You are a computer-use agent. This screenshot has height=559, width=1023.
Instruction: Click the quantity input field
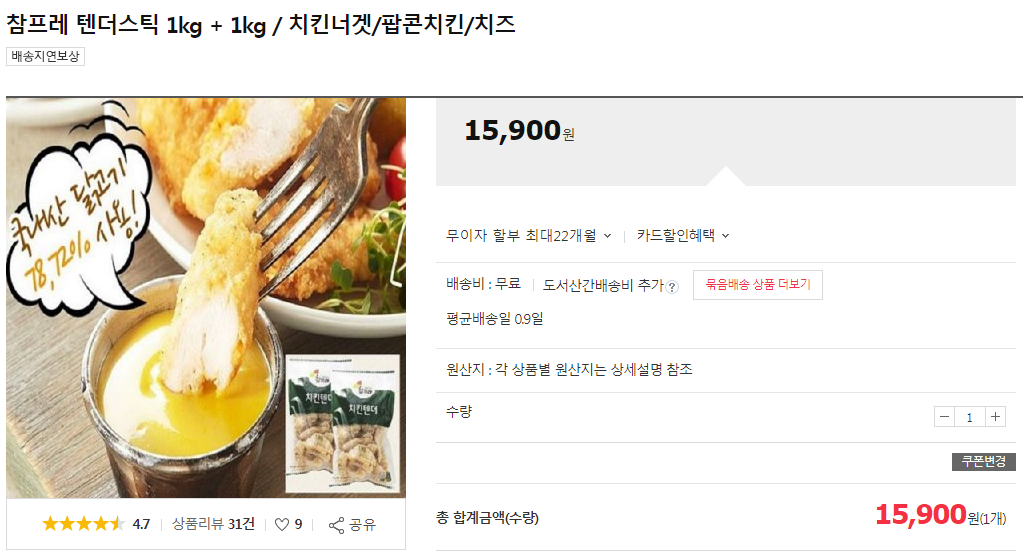tap(970, 416)
